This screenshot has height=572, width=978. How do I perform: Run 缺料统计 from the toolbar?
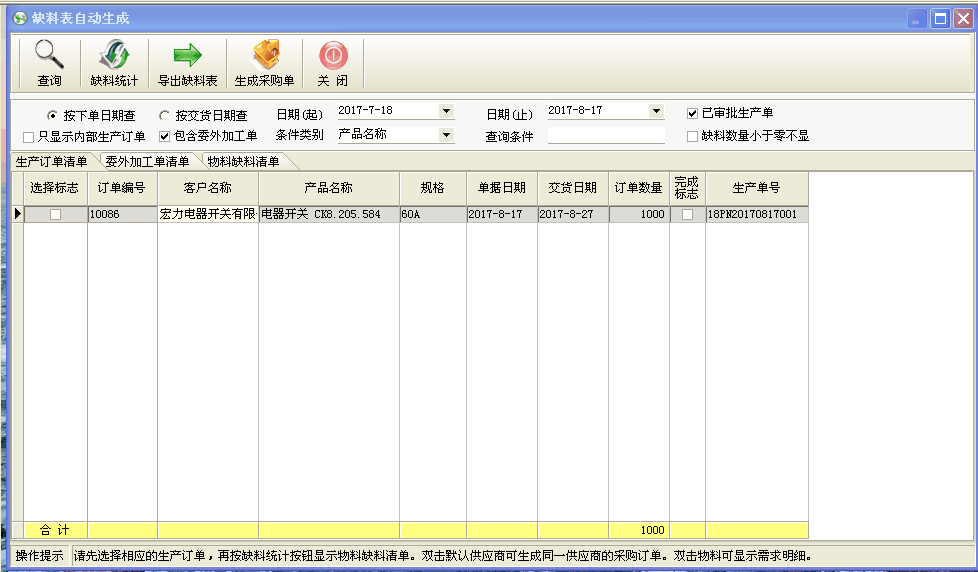click(114, 56)
